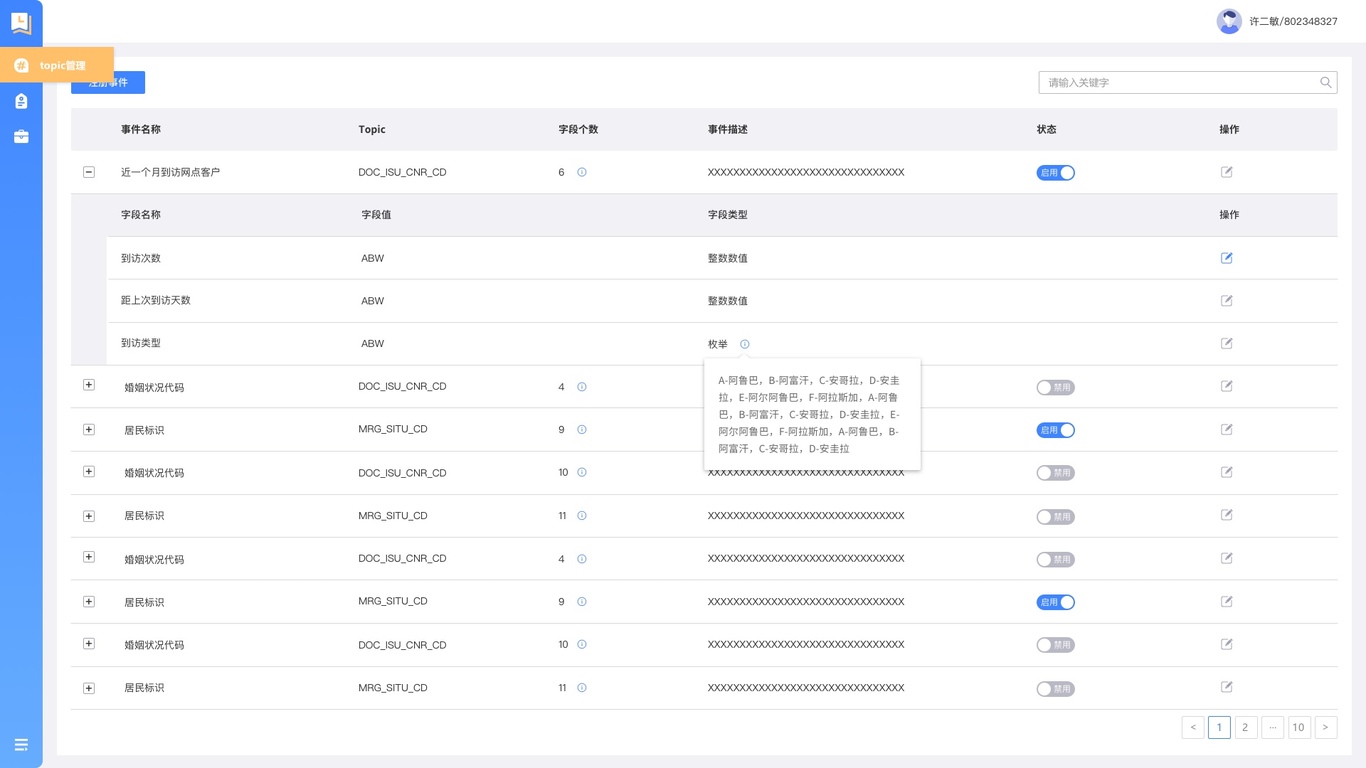The width and height of the screenshot is (1366, 768).
Task: Enable the second 婚姻状况代码 4-field status switch
Action: 1055,559
